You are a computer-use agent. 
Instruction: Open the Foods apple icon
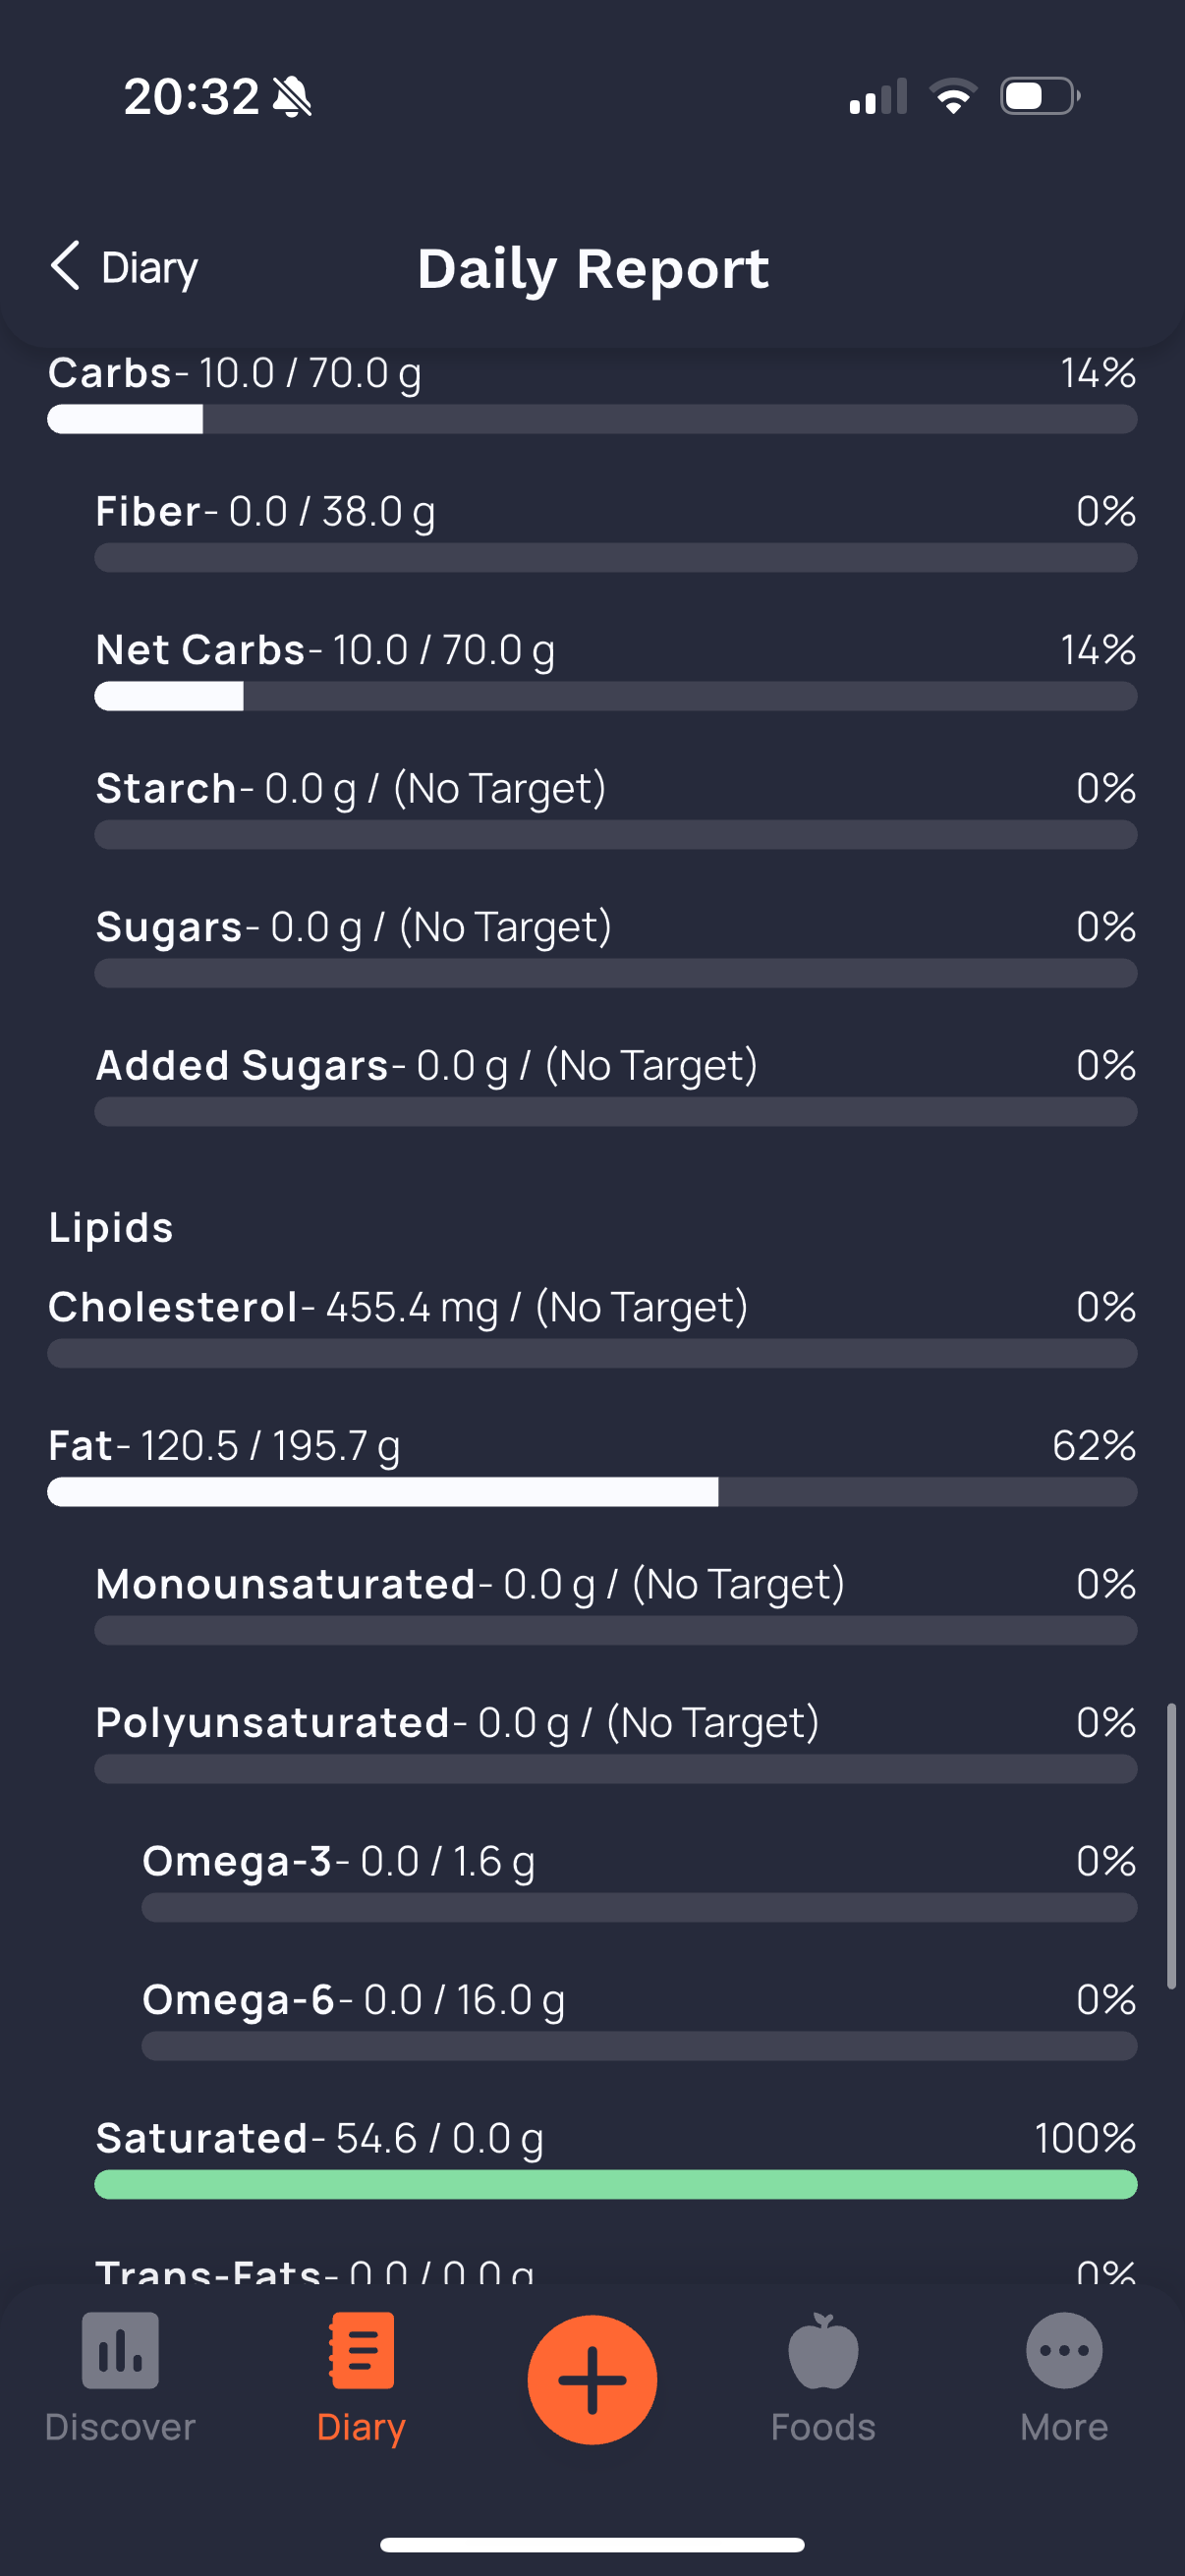coord(823,2350)
